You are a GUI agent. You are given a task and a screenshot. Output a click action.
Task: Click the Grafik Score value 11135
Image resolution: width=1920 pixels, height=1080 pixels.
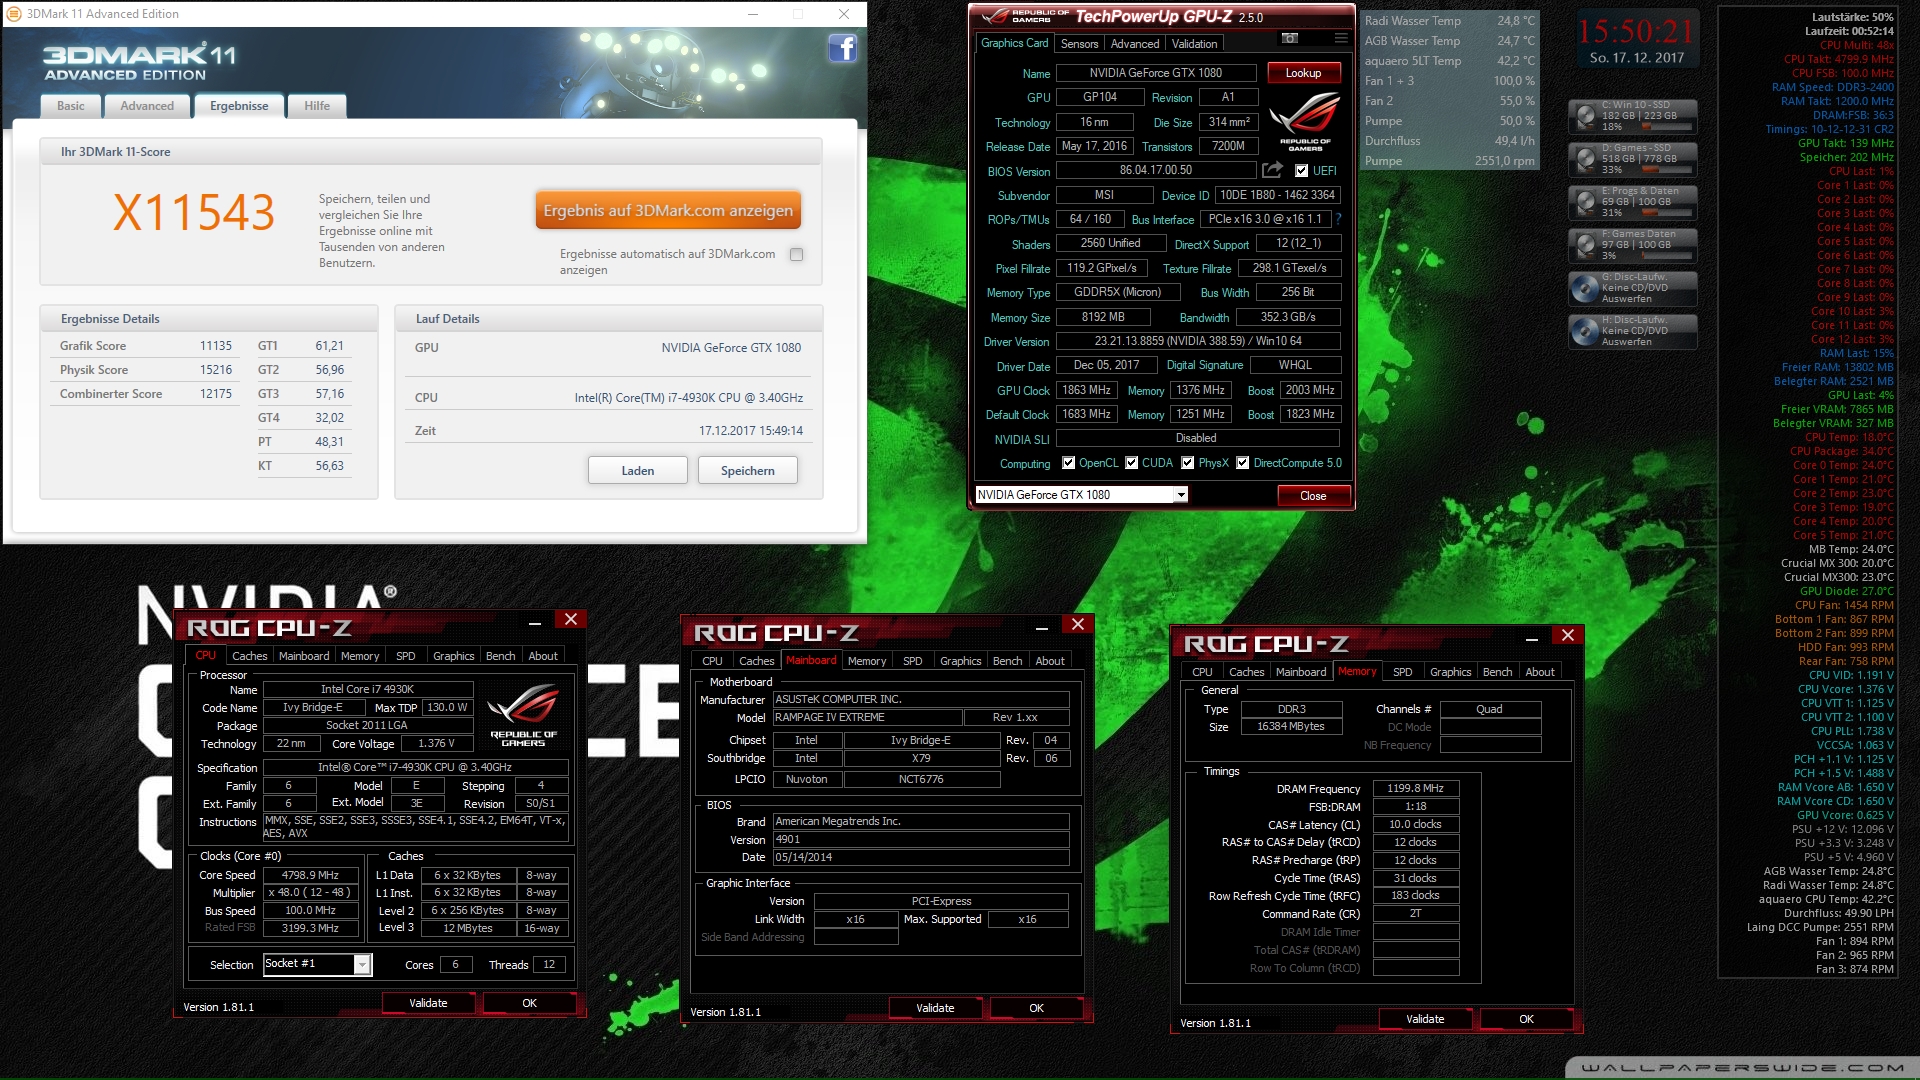[215, 346]
